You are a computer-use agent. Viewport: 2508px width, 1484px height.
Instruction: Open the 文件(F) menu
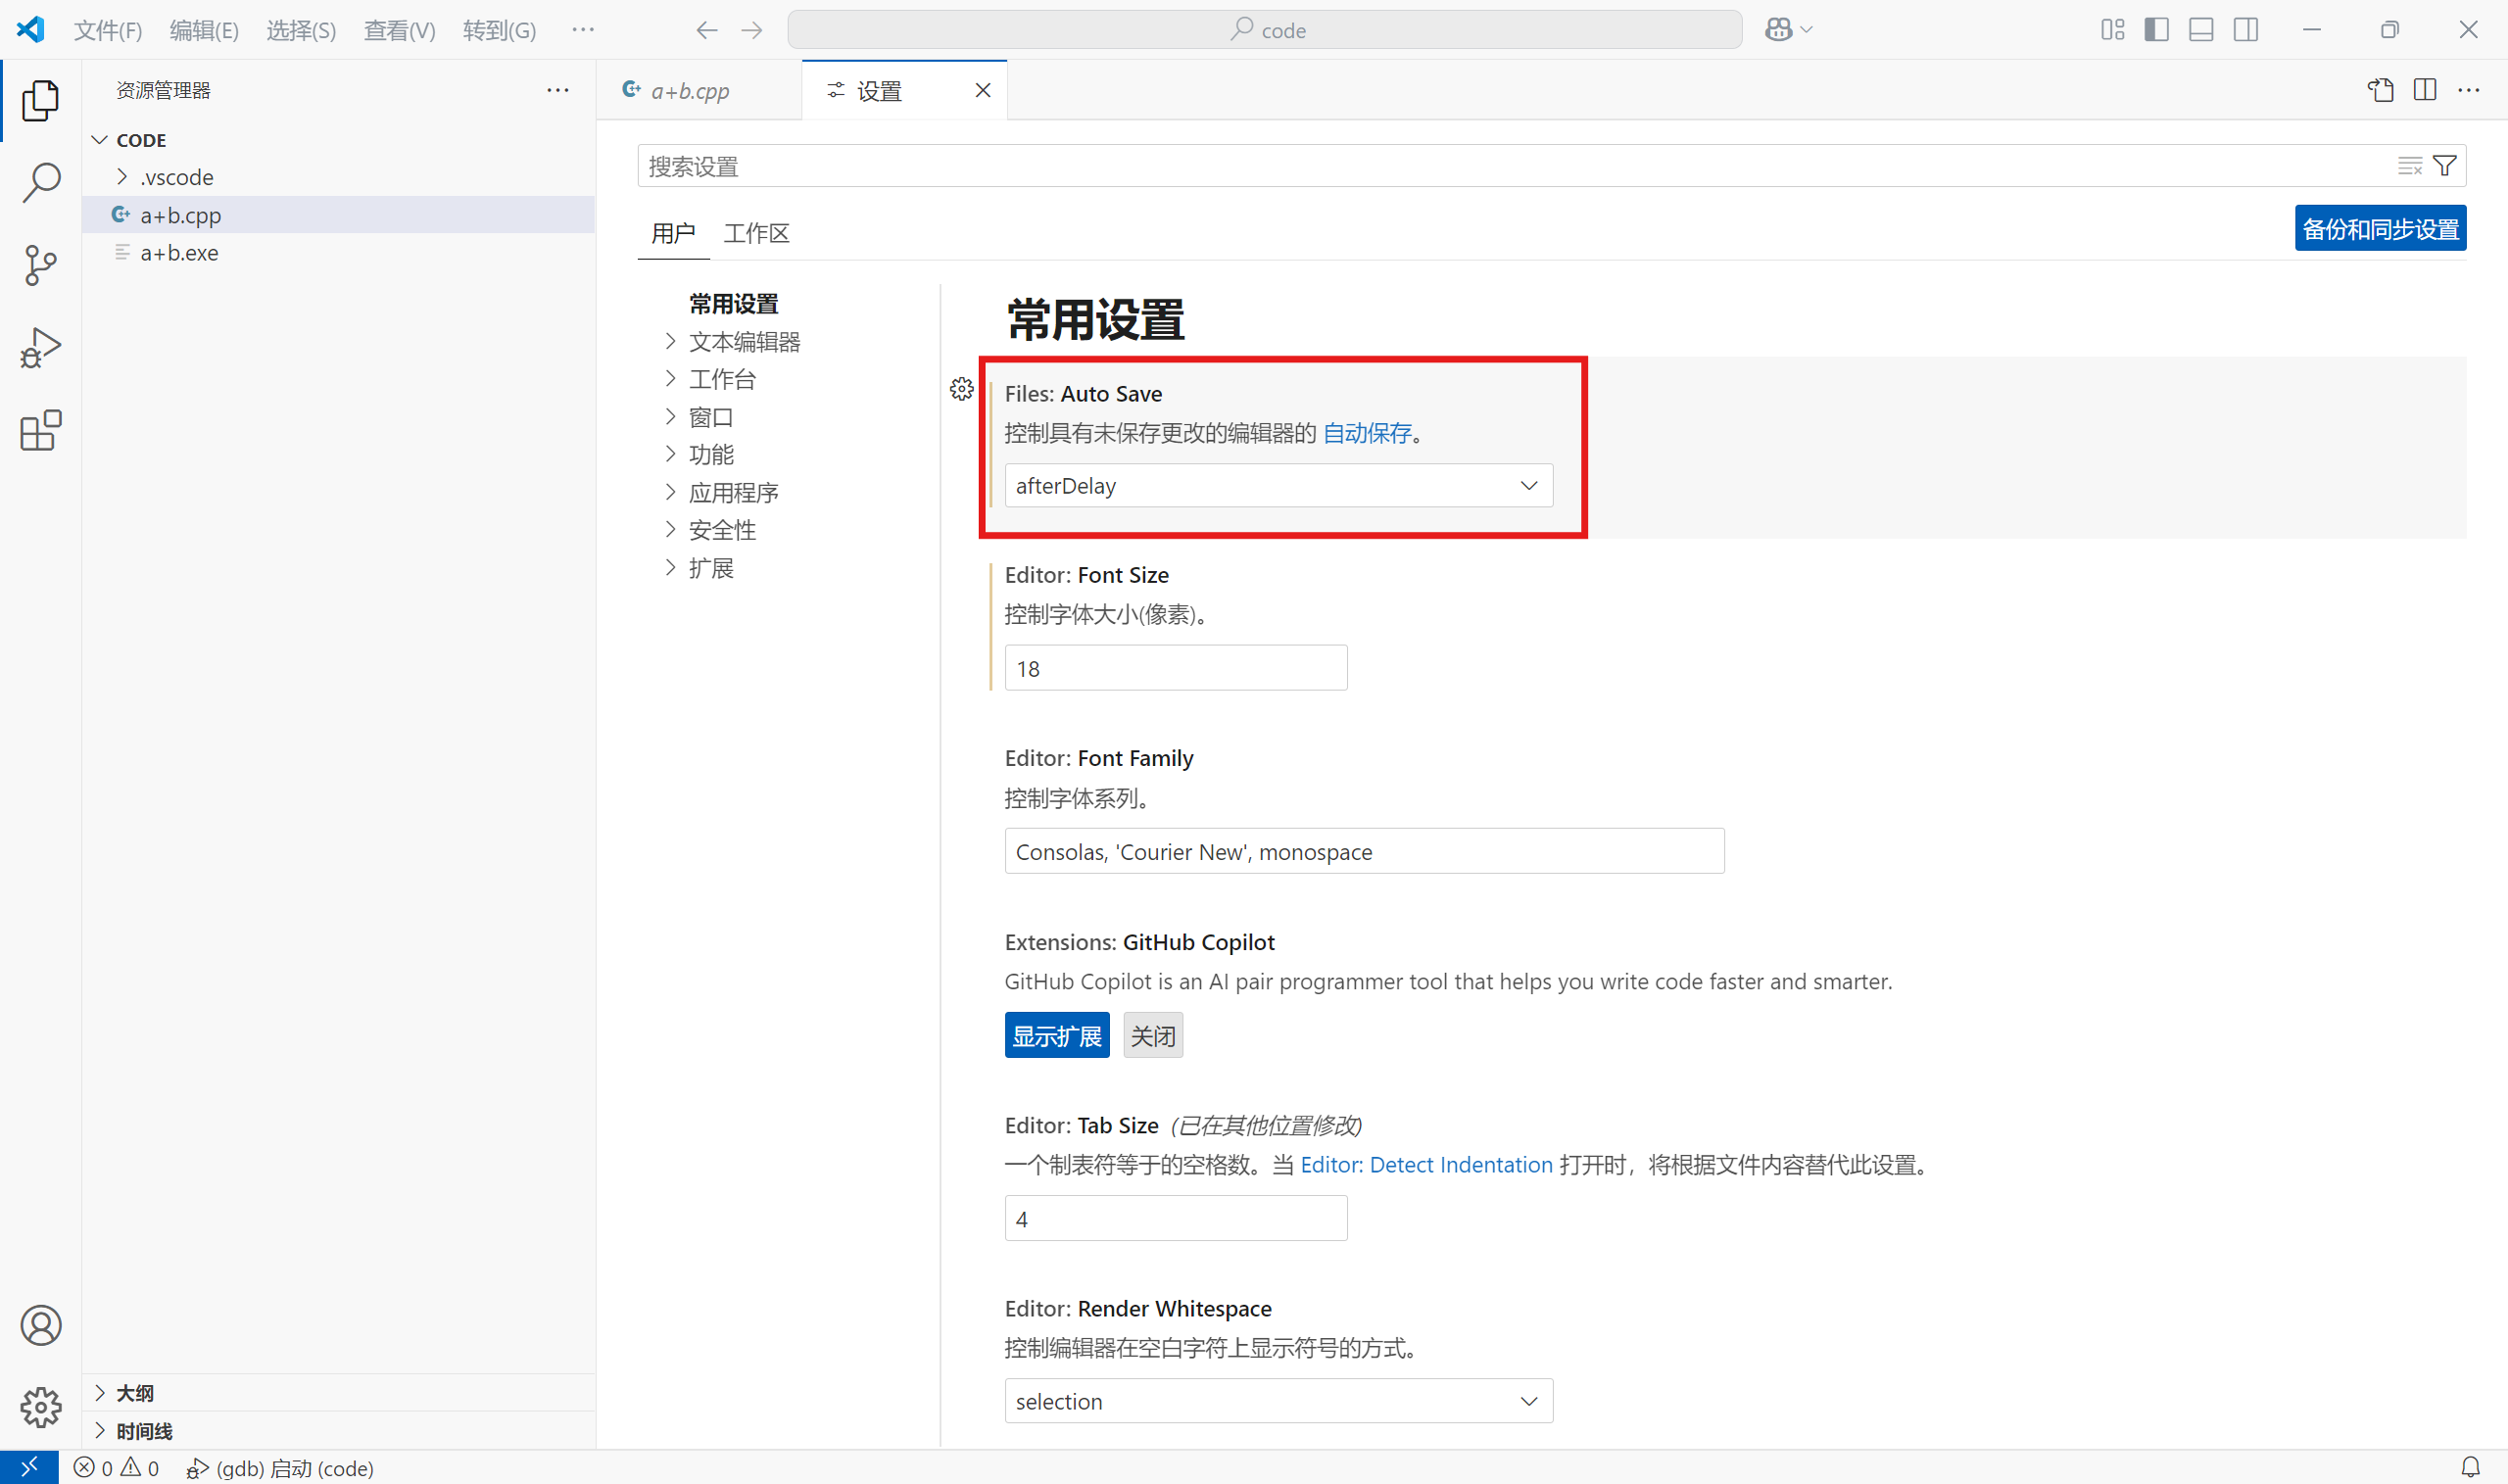click(x=107, y=30)
